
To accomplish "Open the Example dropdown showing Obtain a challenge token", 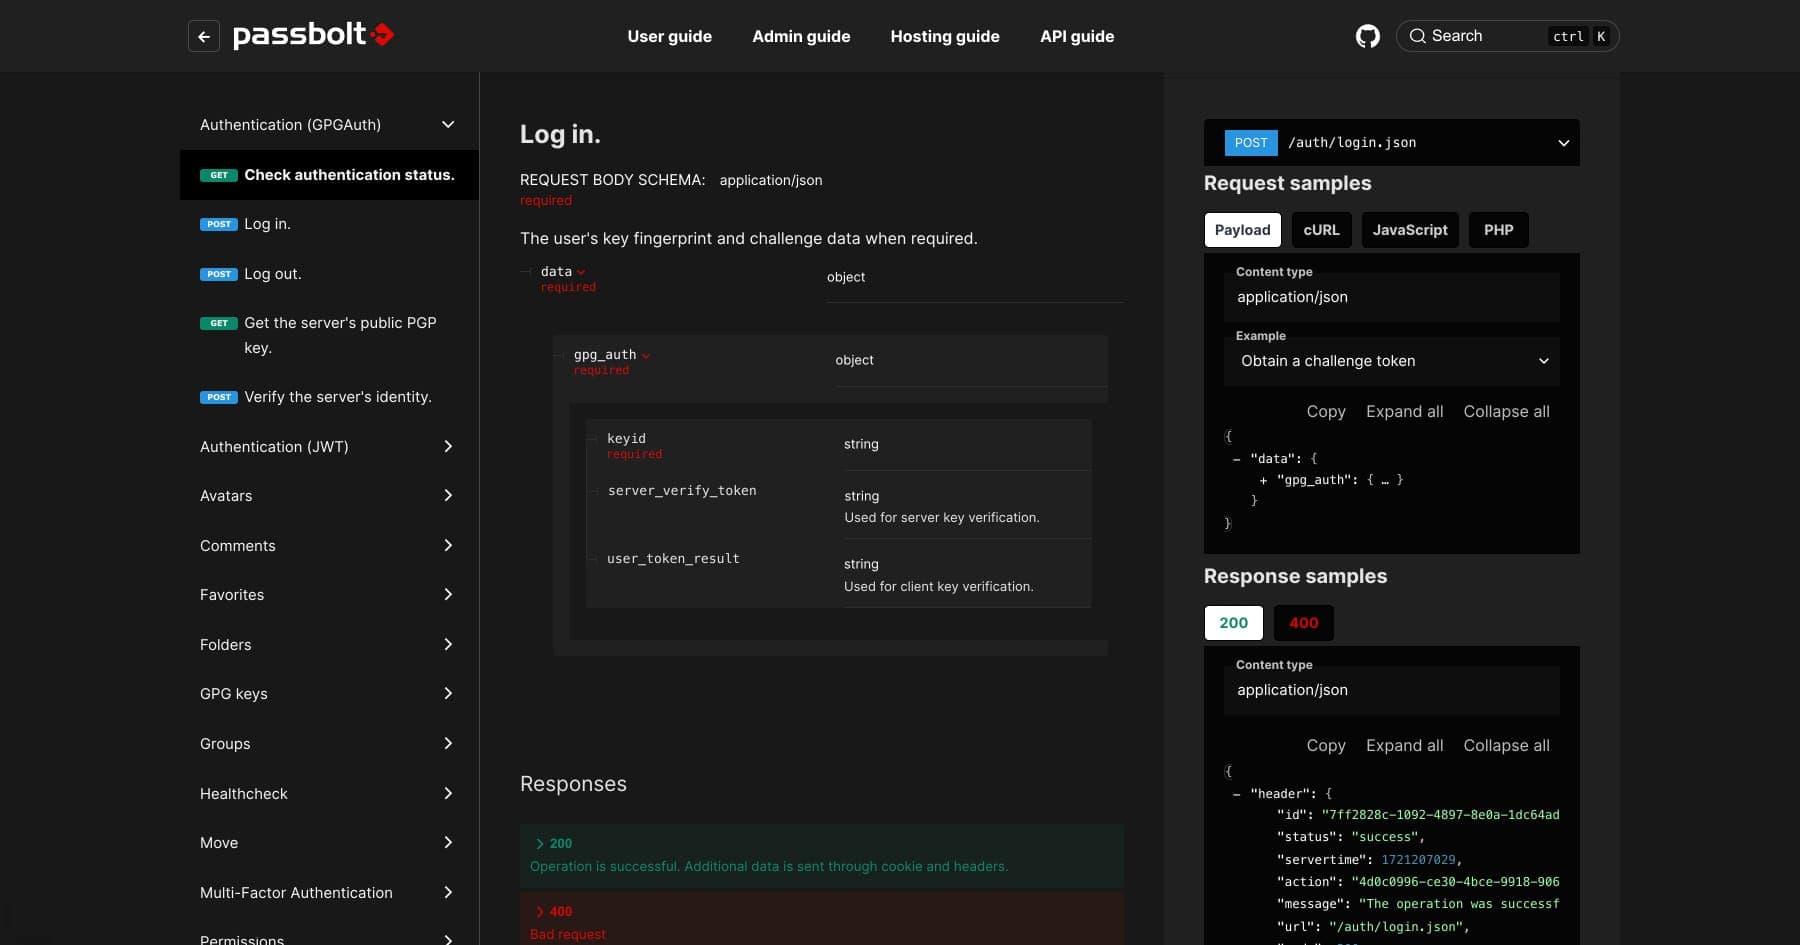I will click(1391, 361).
